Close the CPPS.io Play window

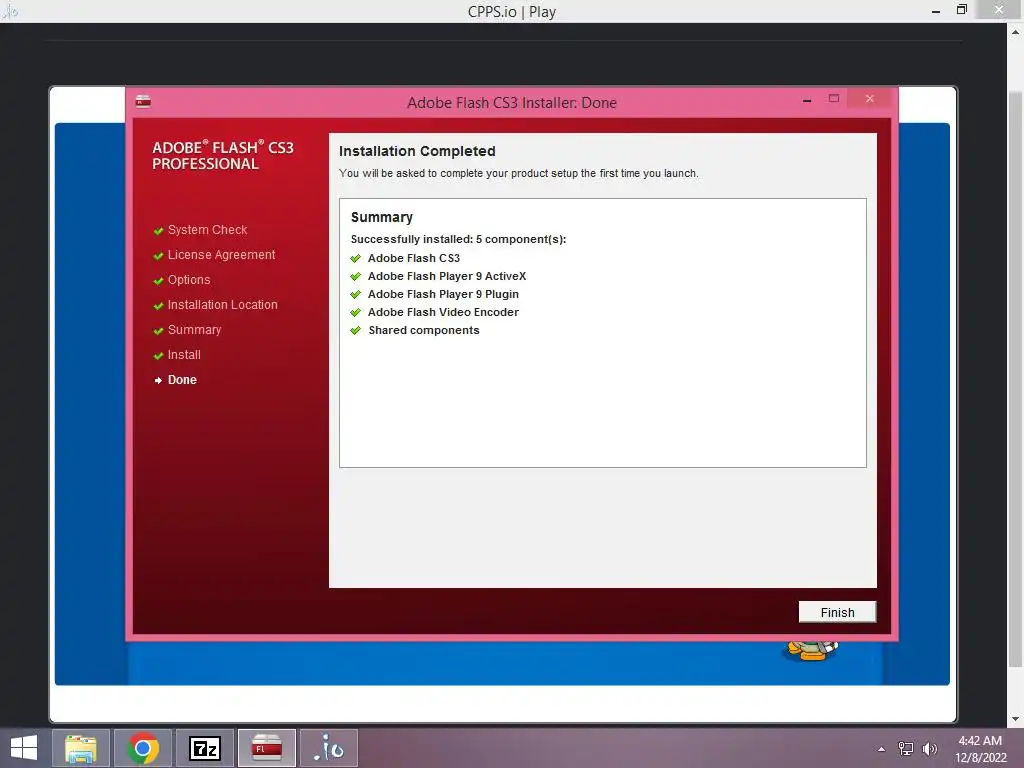click(x=999, y=9)
